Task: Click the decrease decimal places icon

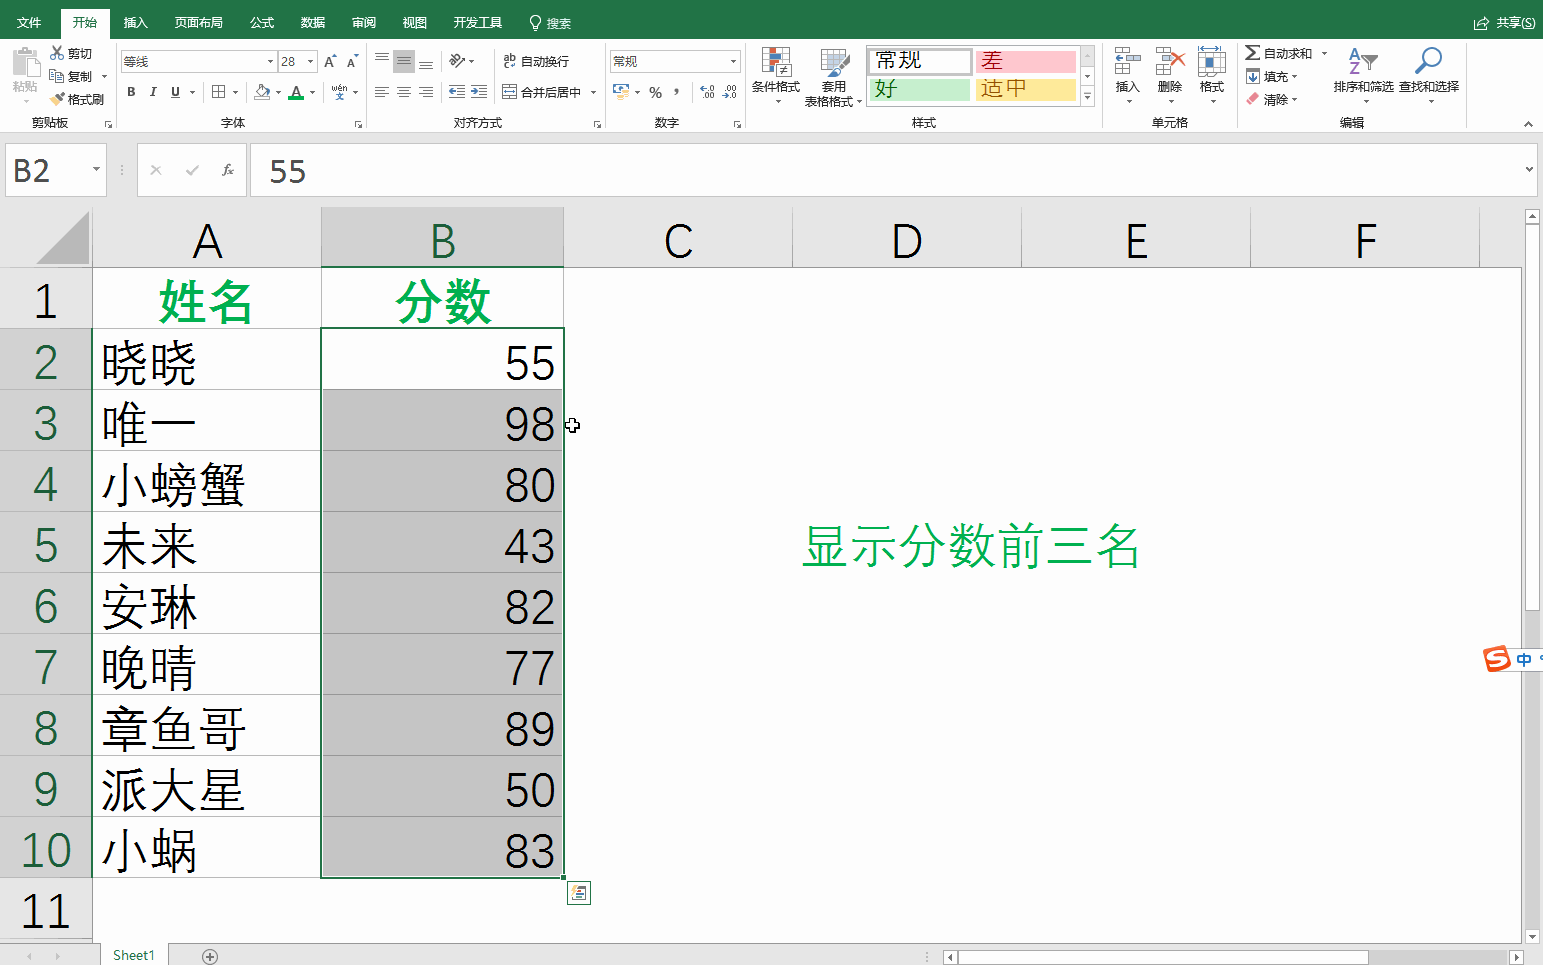Action: click(730, 92)
